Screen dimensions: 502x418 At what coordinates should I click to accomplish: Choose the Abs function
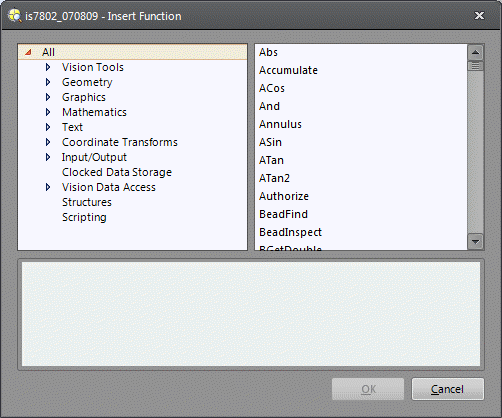click(268, 52)
